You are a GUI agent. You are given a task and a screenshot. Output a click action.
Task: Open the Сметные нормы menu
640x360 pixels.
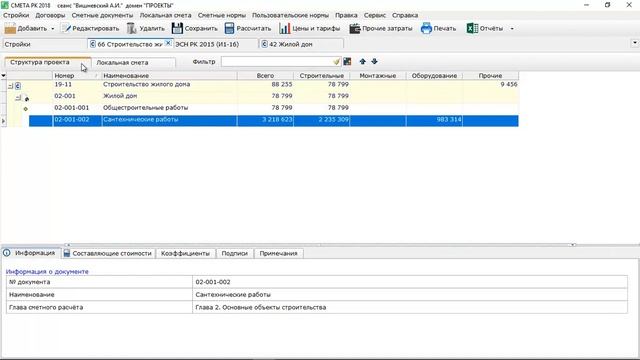pos(222,15)
